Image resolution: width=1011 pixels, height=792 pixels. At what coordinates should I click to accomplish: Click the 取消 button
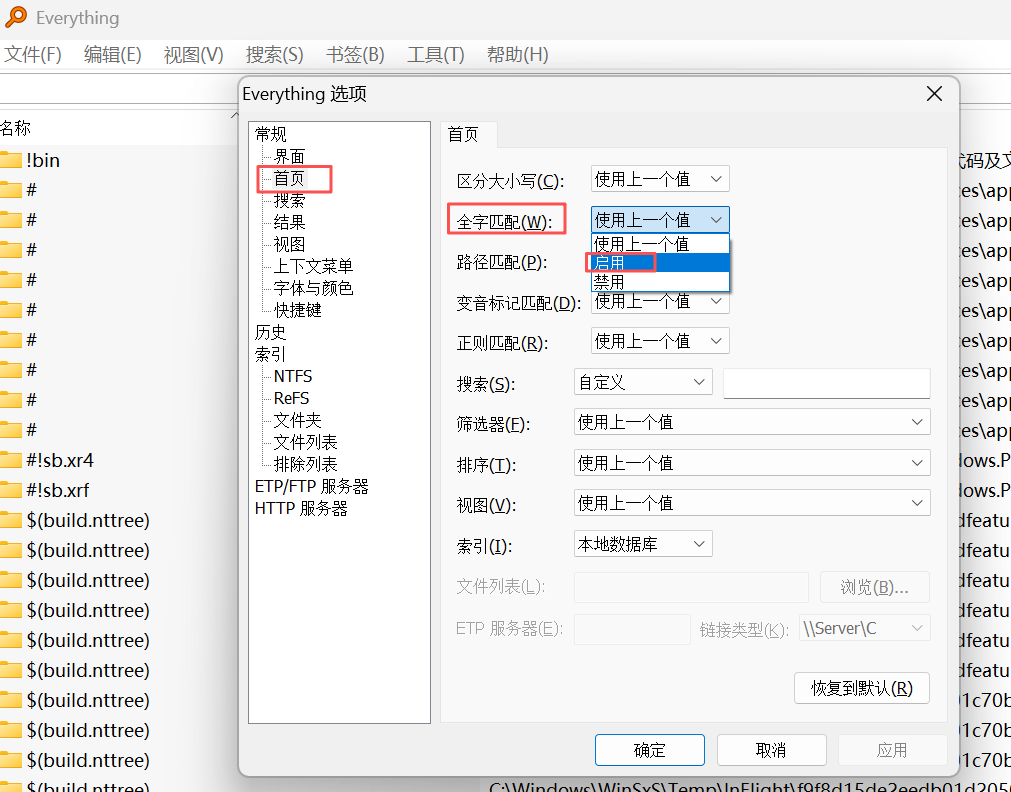771,750
